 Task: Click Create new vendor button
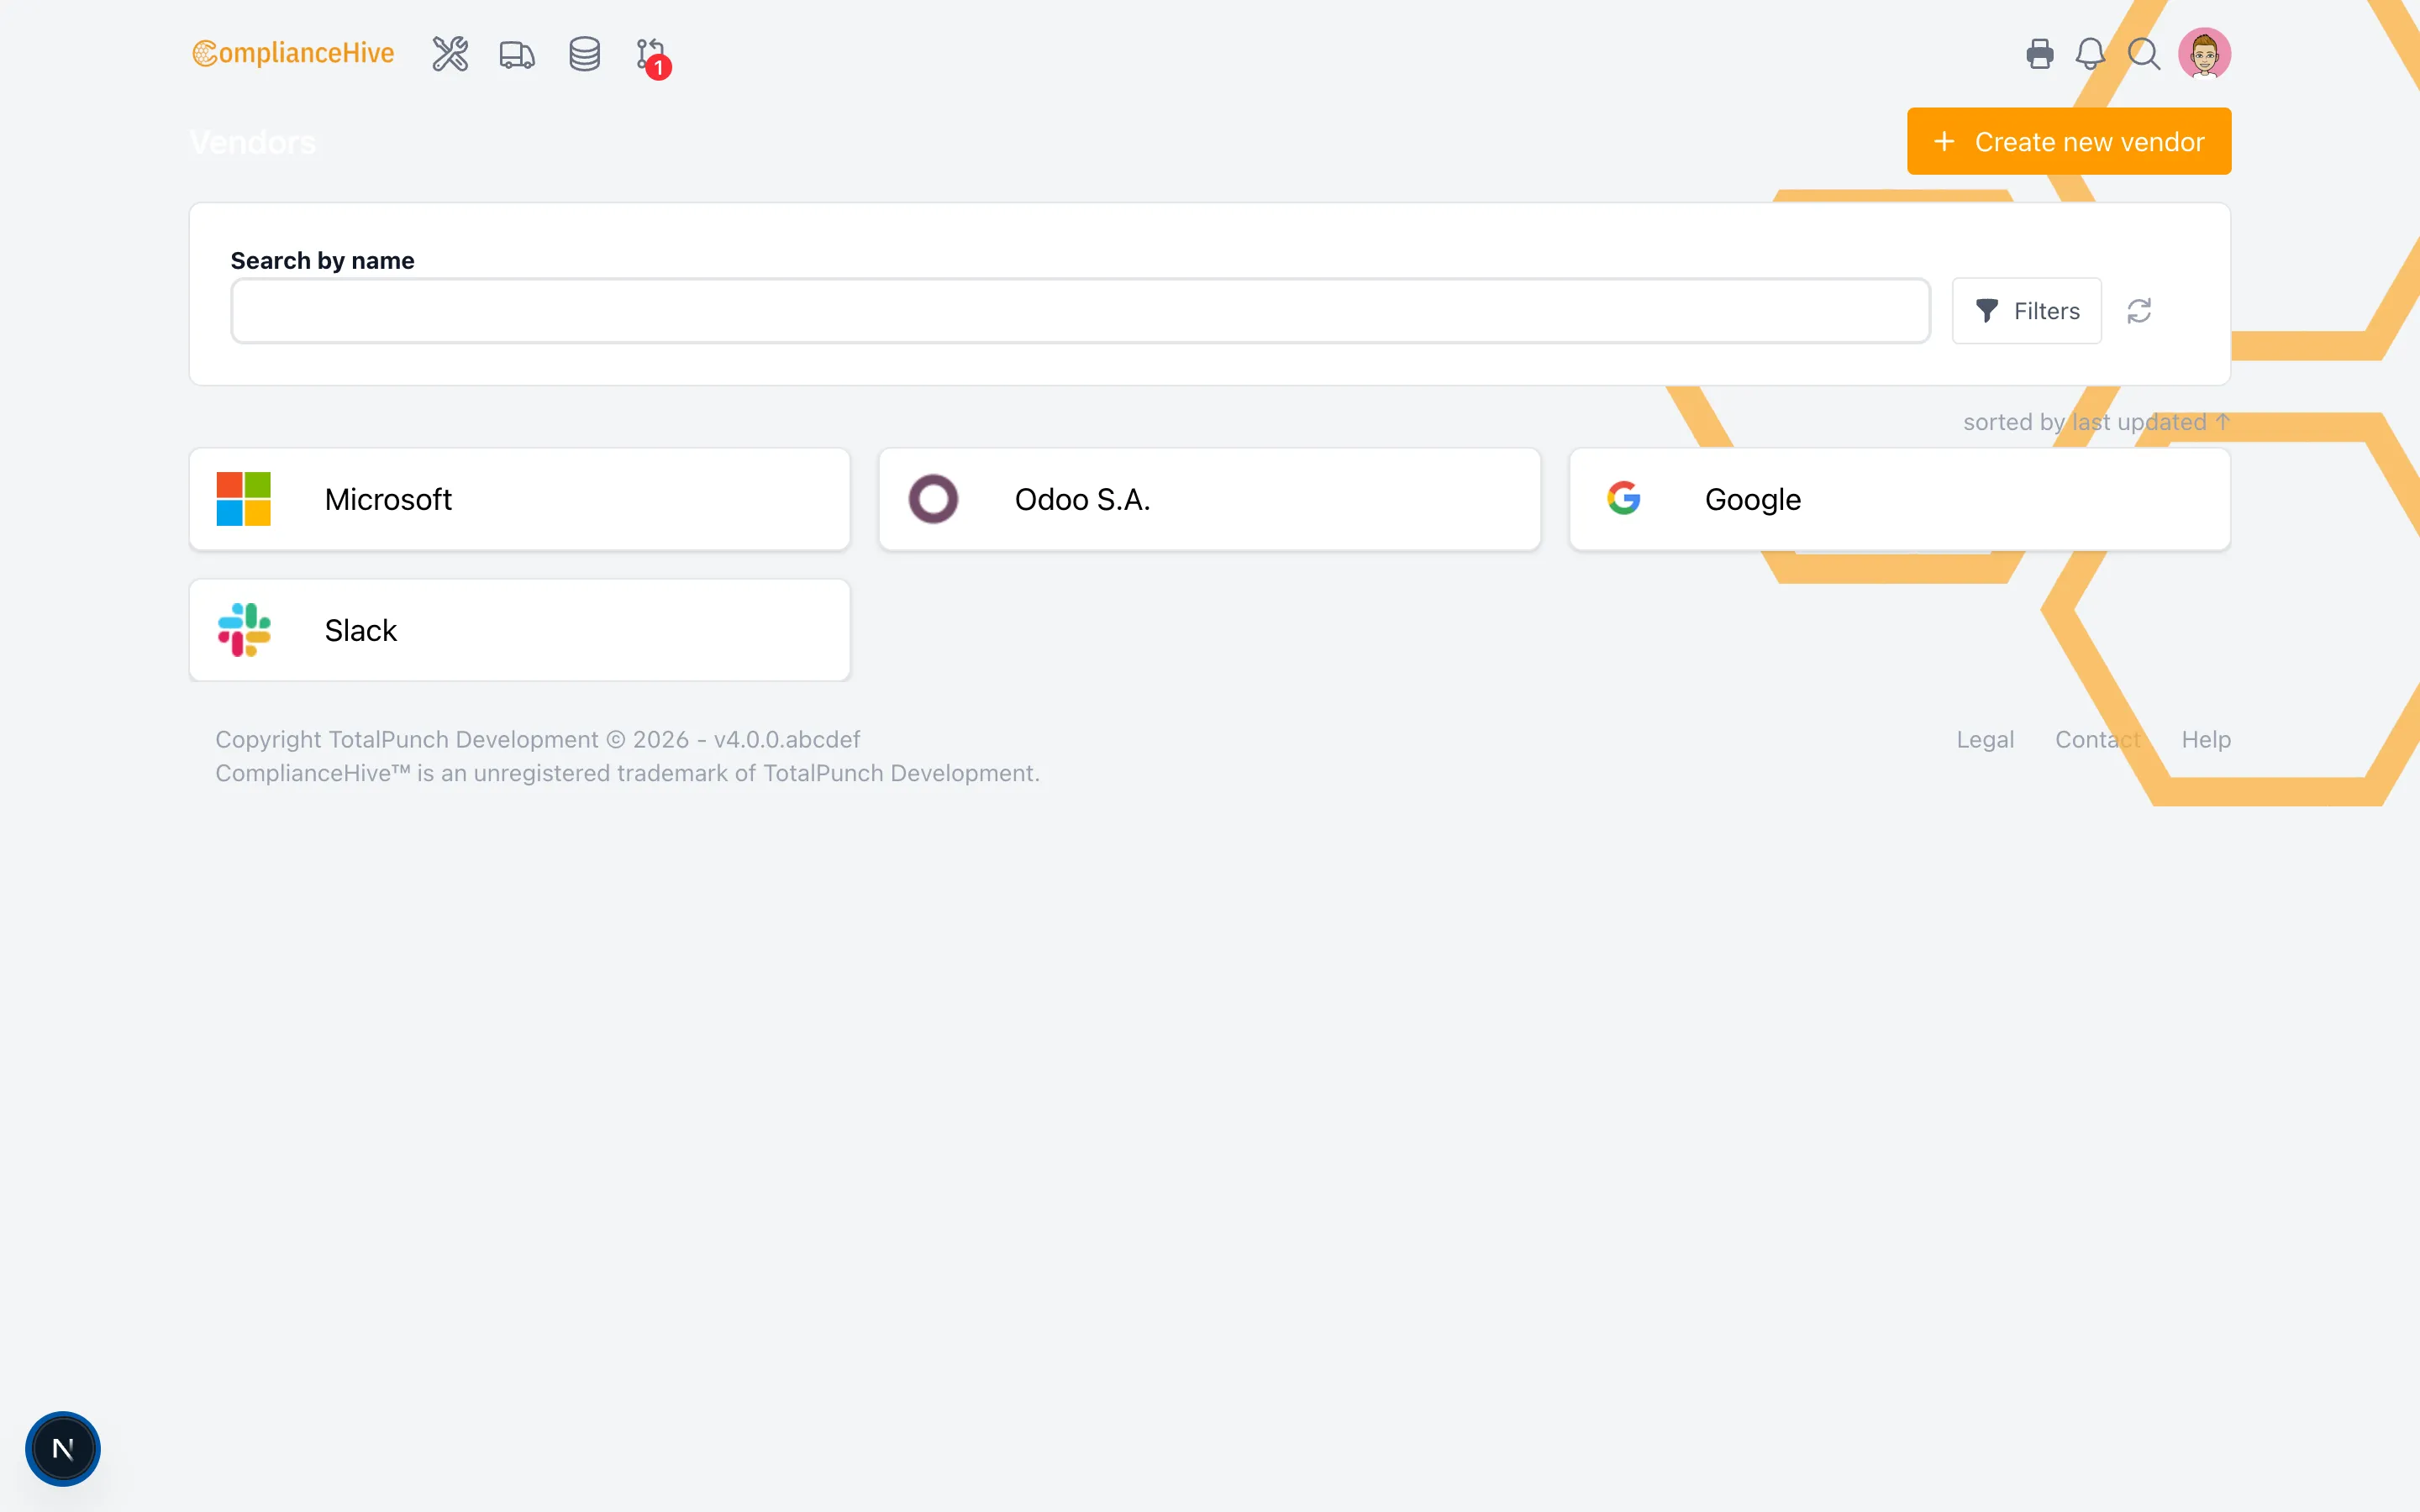click(x=2068, y=141)
